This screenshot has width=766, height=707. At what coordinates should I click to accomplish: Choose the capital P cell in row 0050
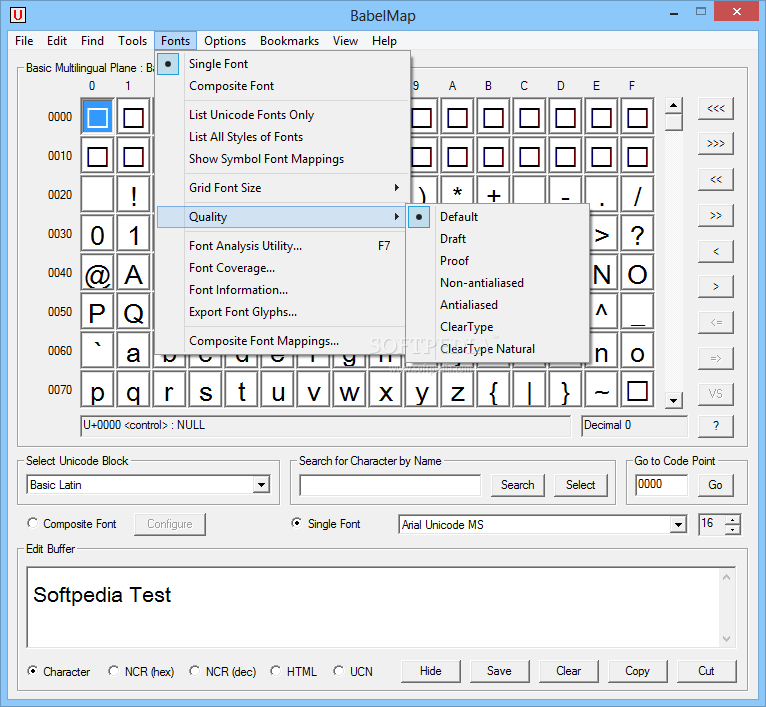point(97,313)
